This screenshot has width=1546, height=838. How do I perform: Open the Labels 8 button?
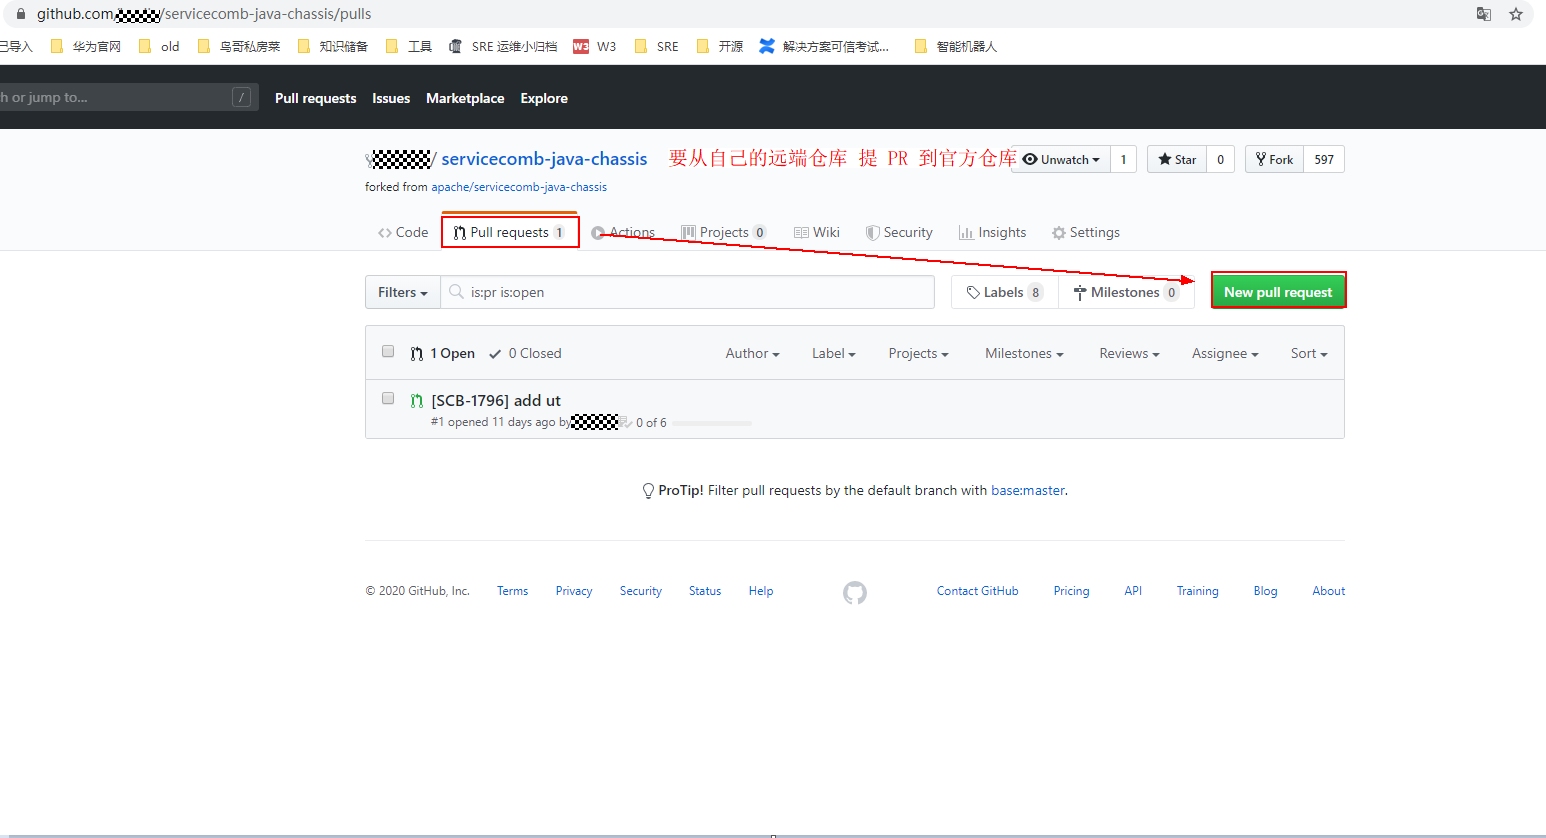click(x=1005, y=292)
